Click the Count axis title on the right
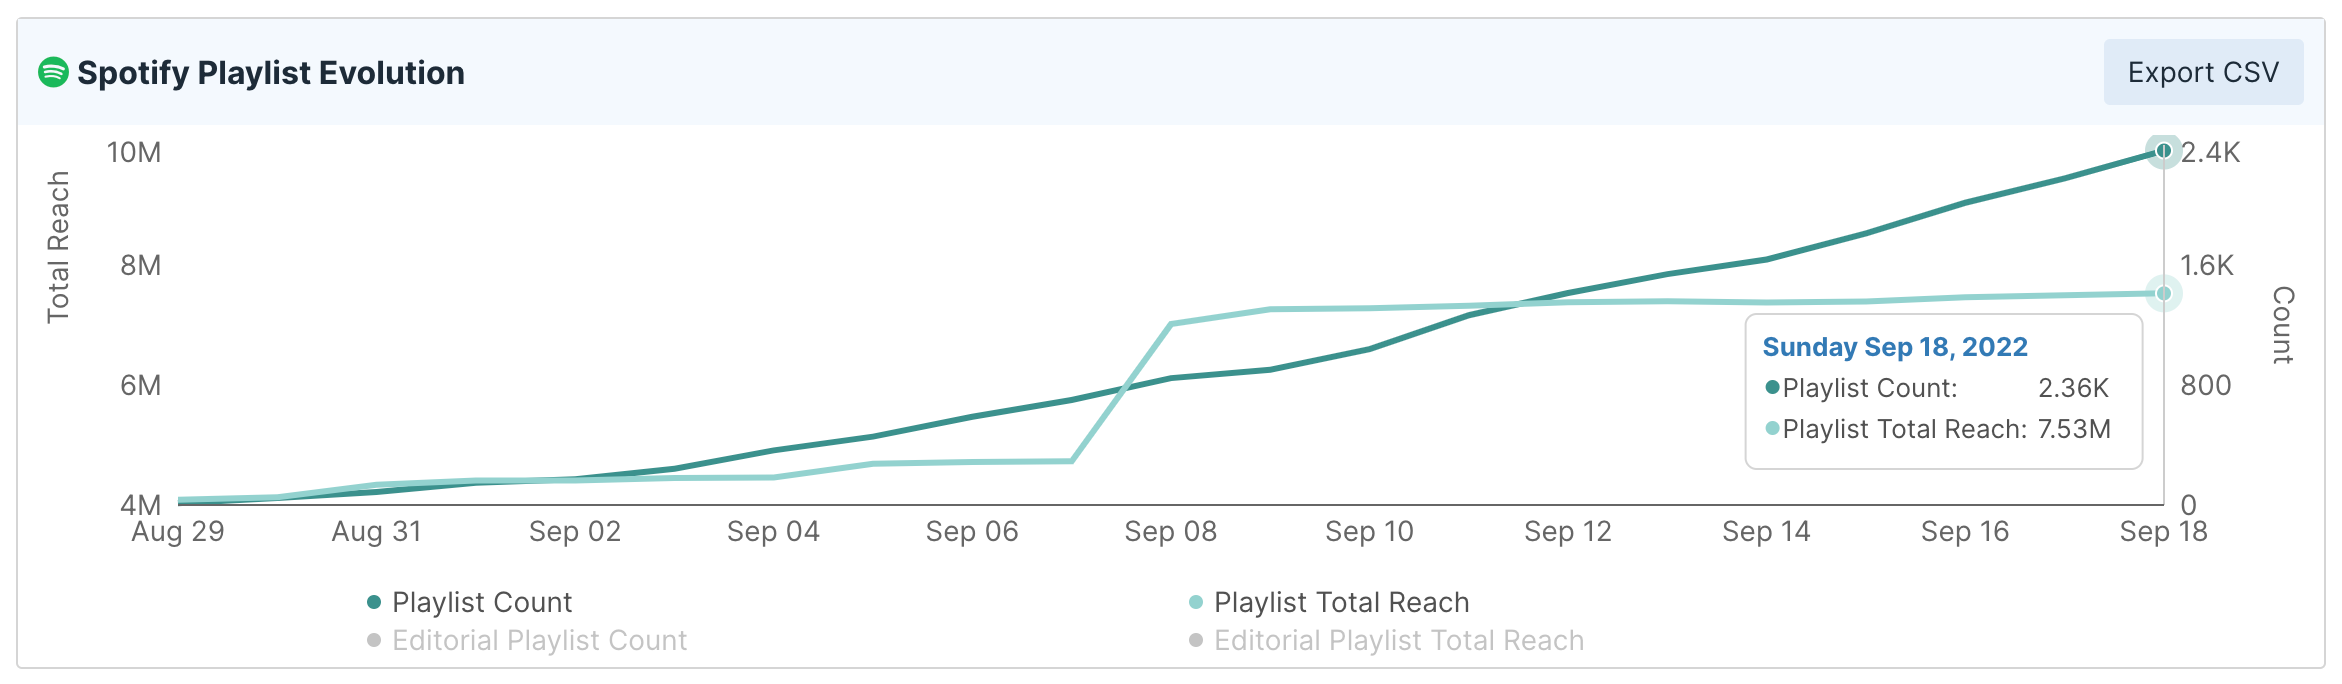Image resolution: width=2342 pixels, height=684 pixels. (2282, 325)
